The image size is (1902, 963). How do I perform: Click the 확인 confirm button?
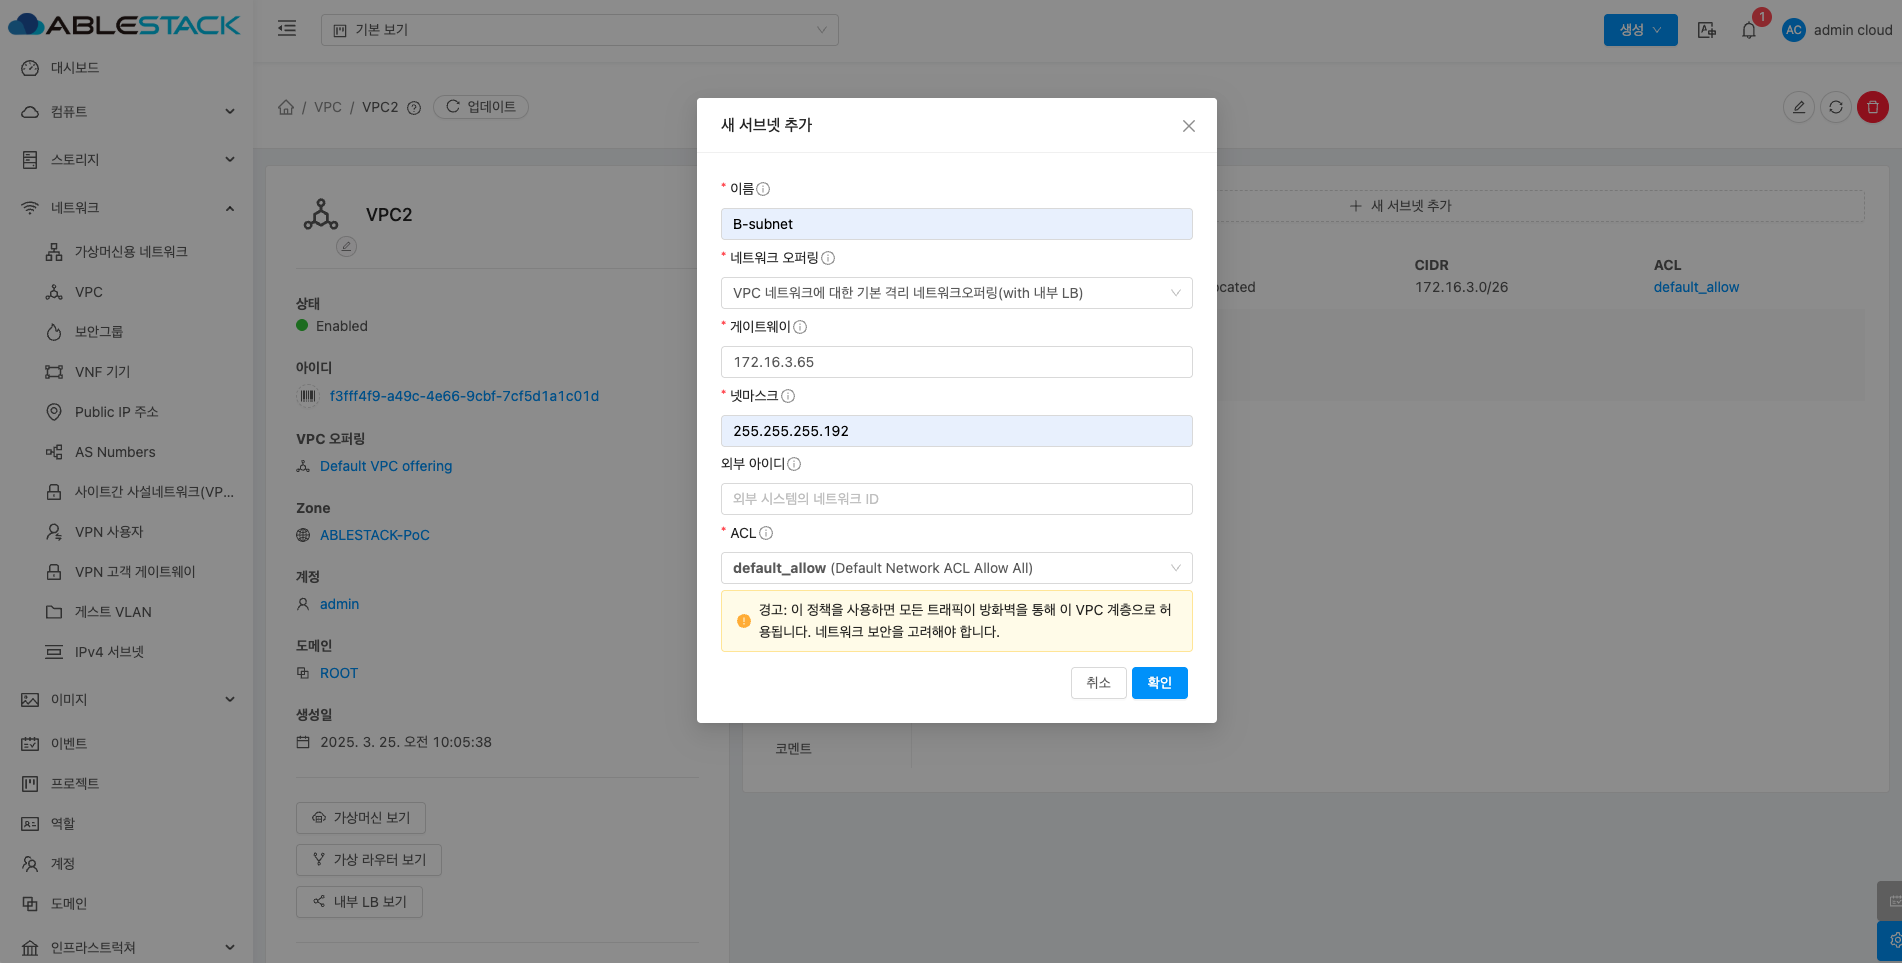(1160, 683)
